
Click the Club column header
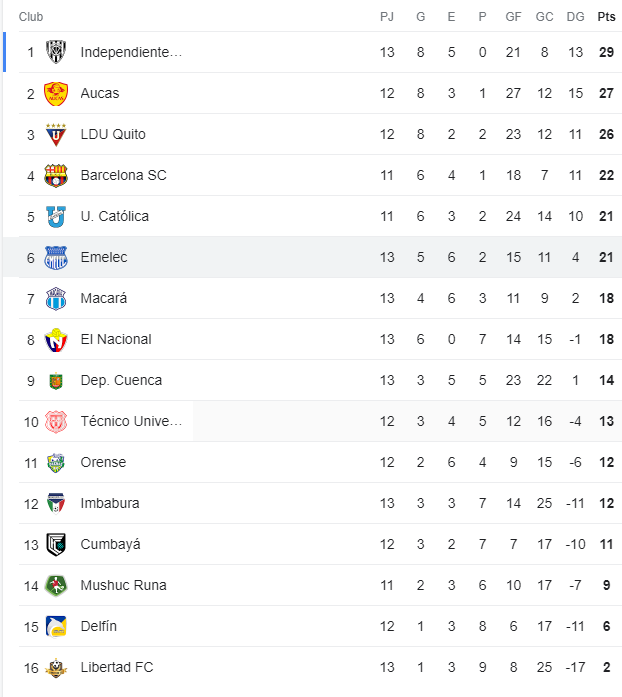tap(31, 17)
